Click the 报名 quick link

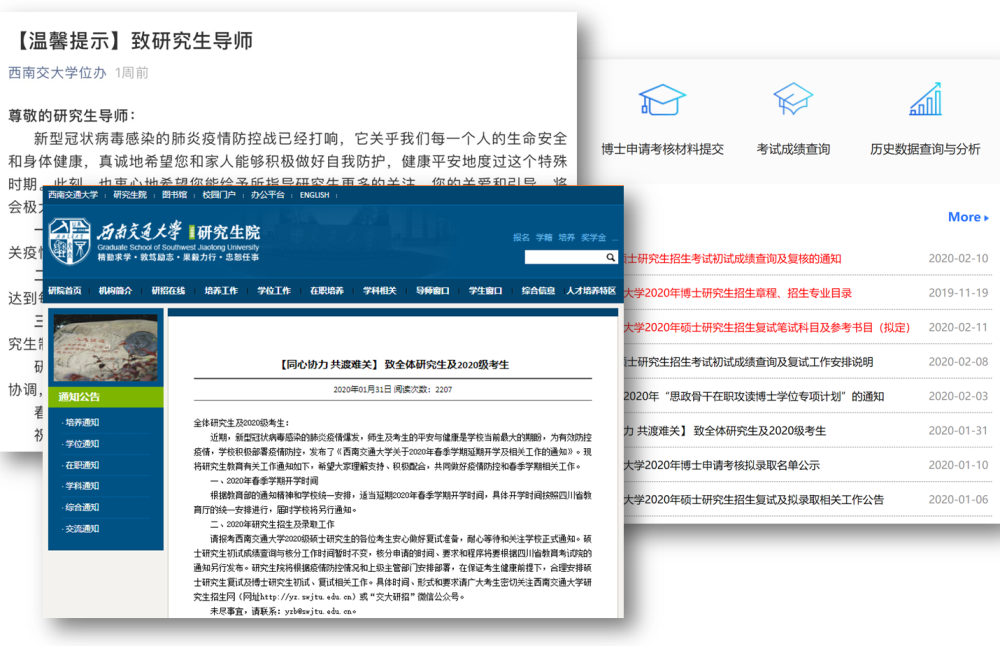tap(522, 238)
